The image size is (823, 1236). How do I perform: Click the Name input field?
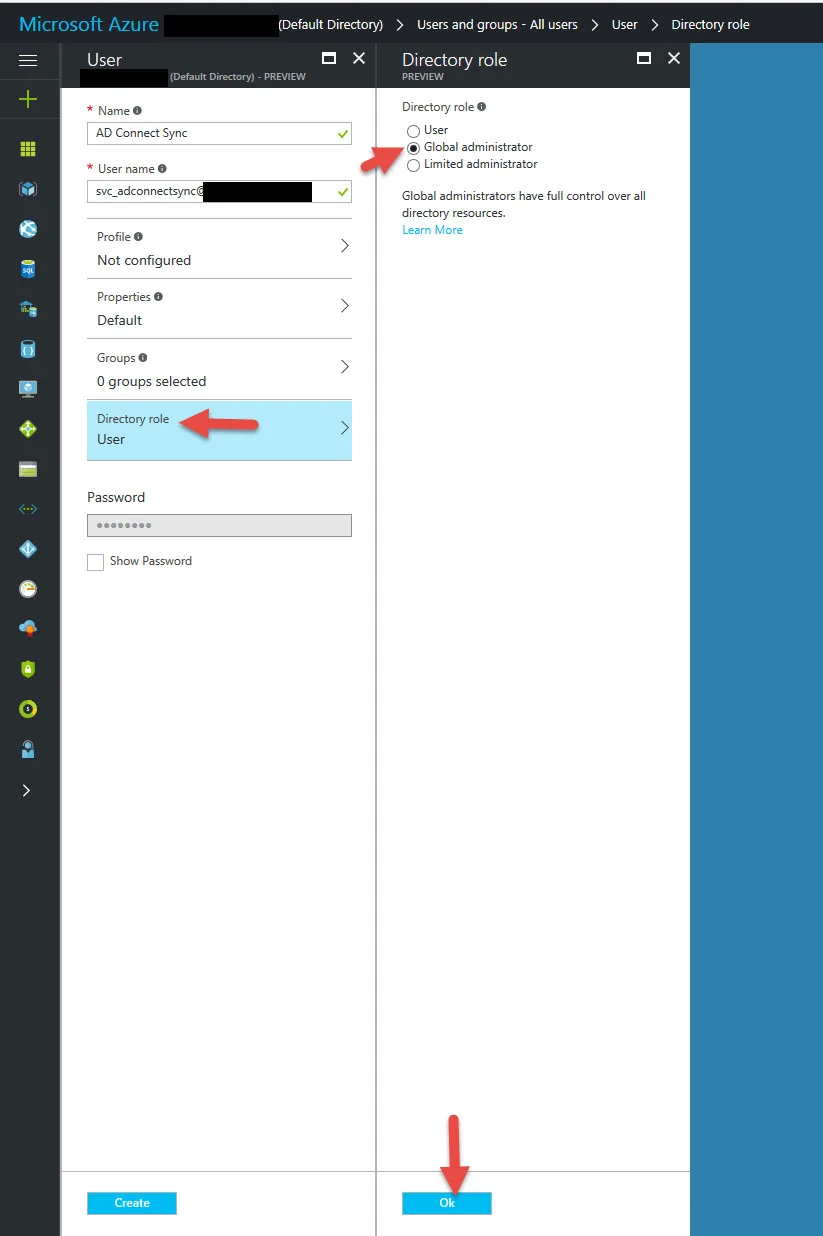pyautogui.click(x=219, y=133)
